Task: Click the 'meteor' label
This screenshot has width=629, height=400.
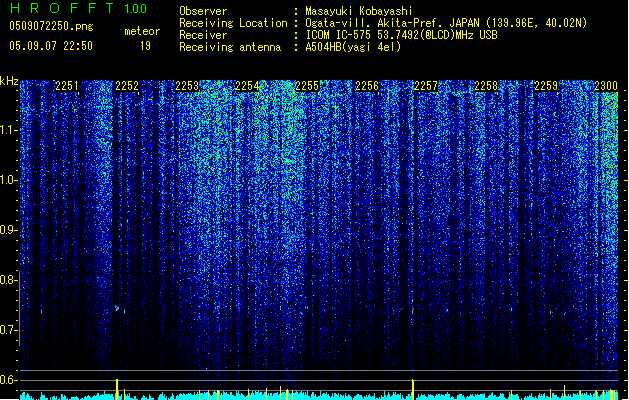Action: [142, 31]
